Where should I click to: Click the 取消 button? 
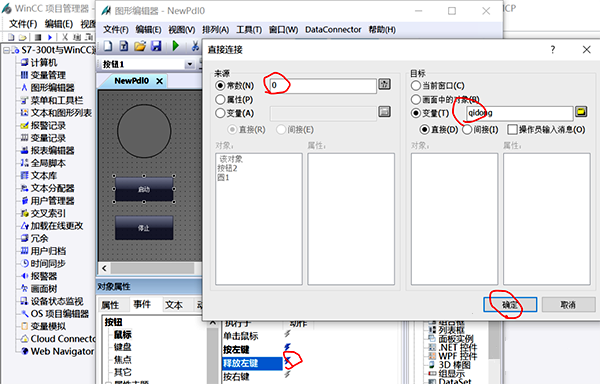pos(568,305)
